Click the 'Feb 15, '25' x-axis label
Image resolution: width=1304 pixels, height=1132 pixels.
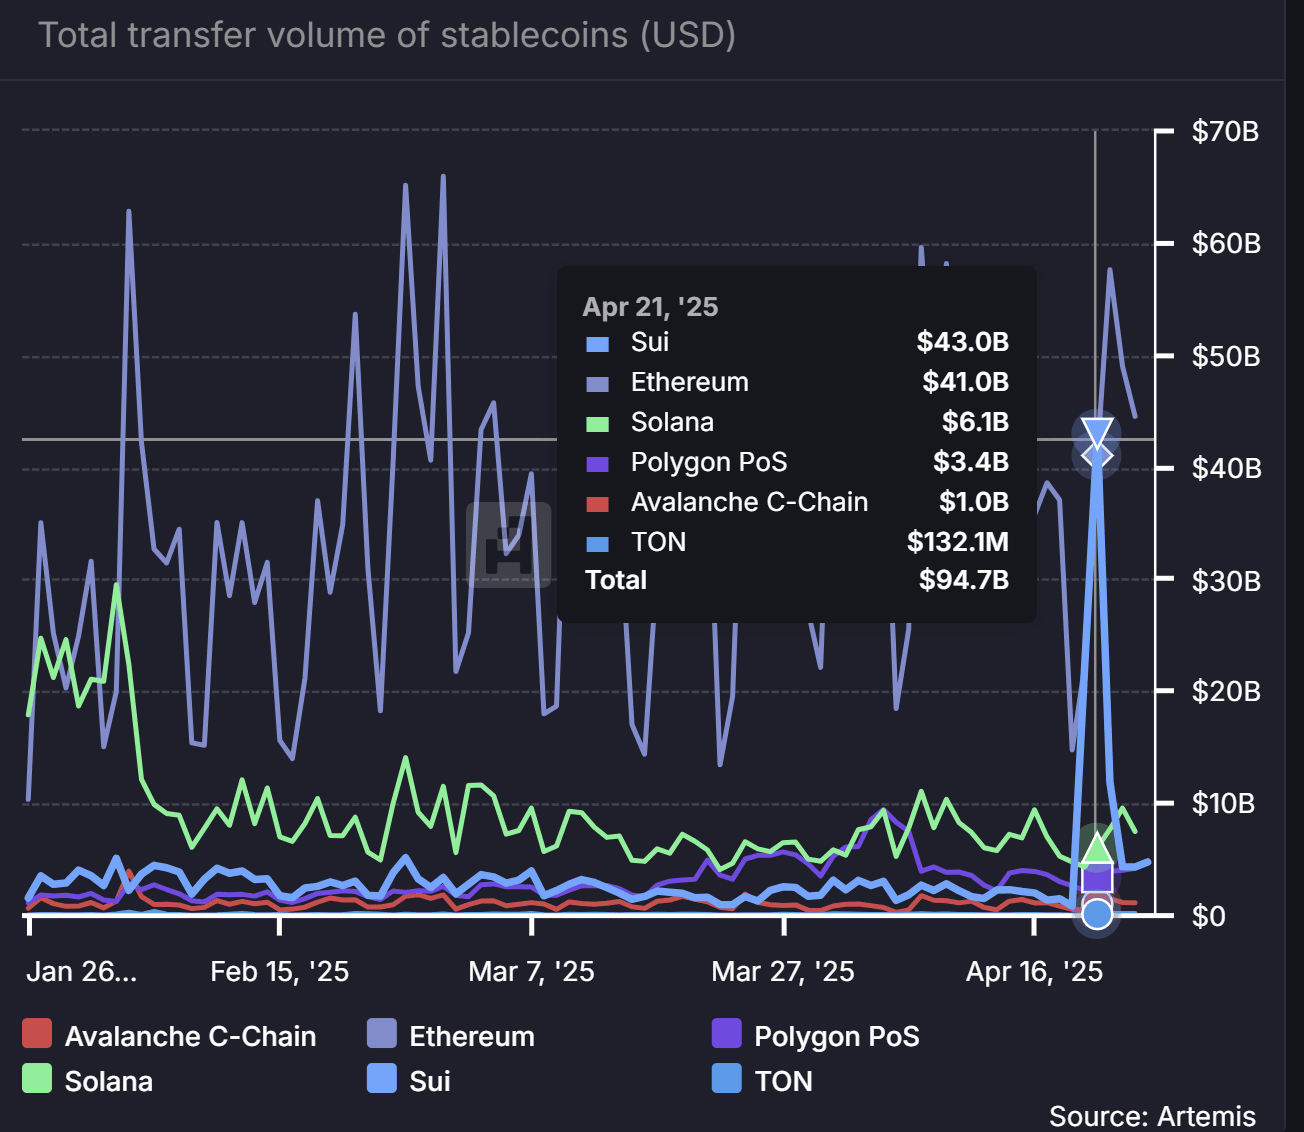280,971
